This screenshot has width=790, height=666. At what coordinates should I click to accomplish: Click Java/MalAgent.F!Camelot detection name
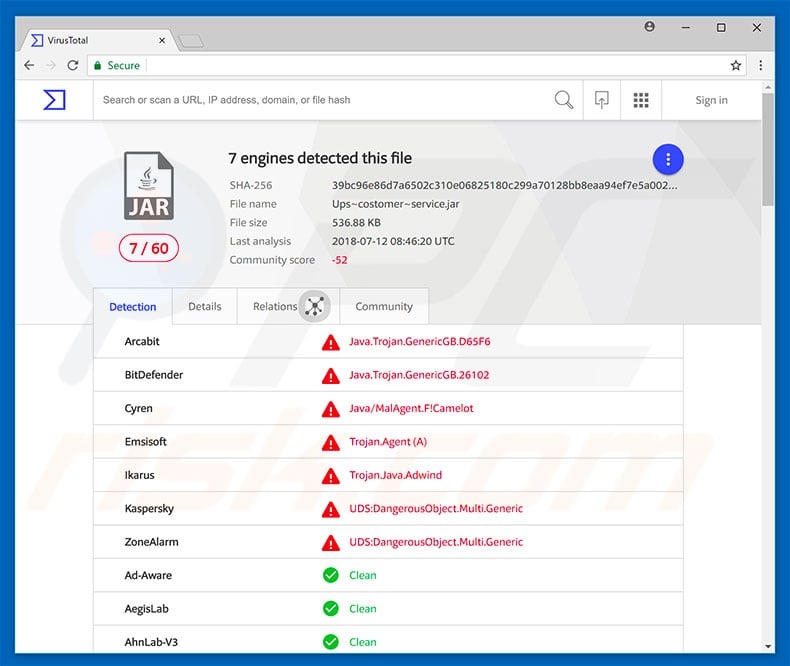tap(411, 408)
